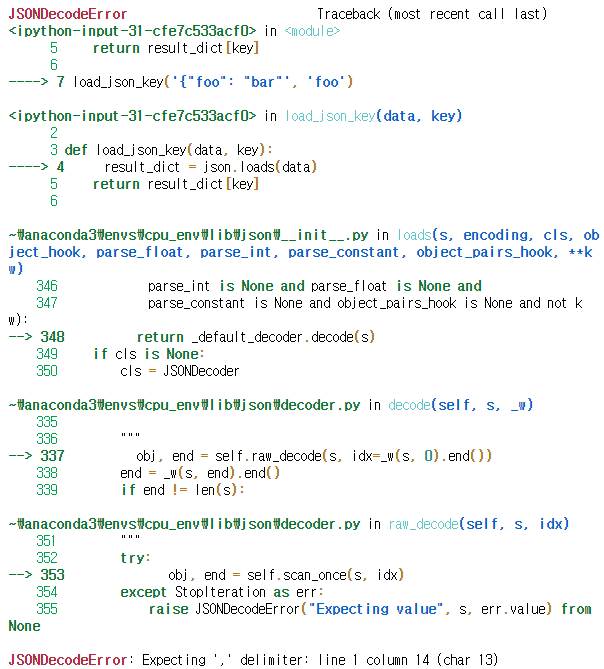Click the 'if end != len(s):' line
The height and width of the screenshot is (669, 604).
(183, 490)
